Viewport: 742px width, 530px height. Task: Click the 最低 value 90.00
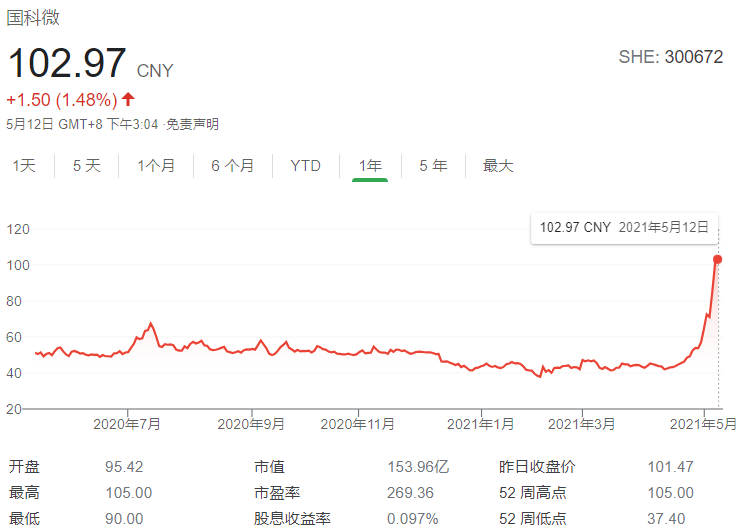coord(124,519)
